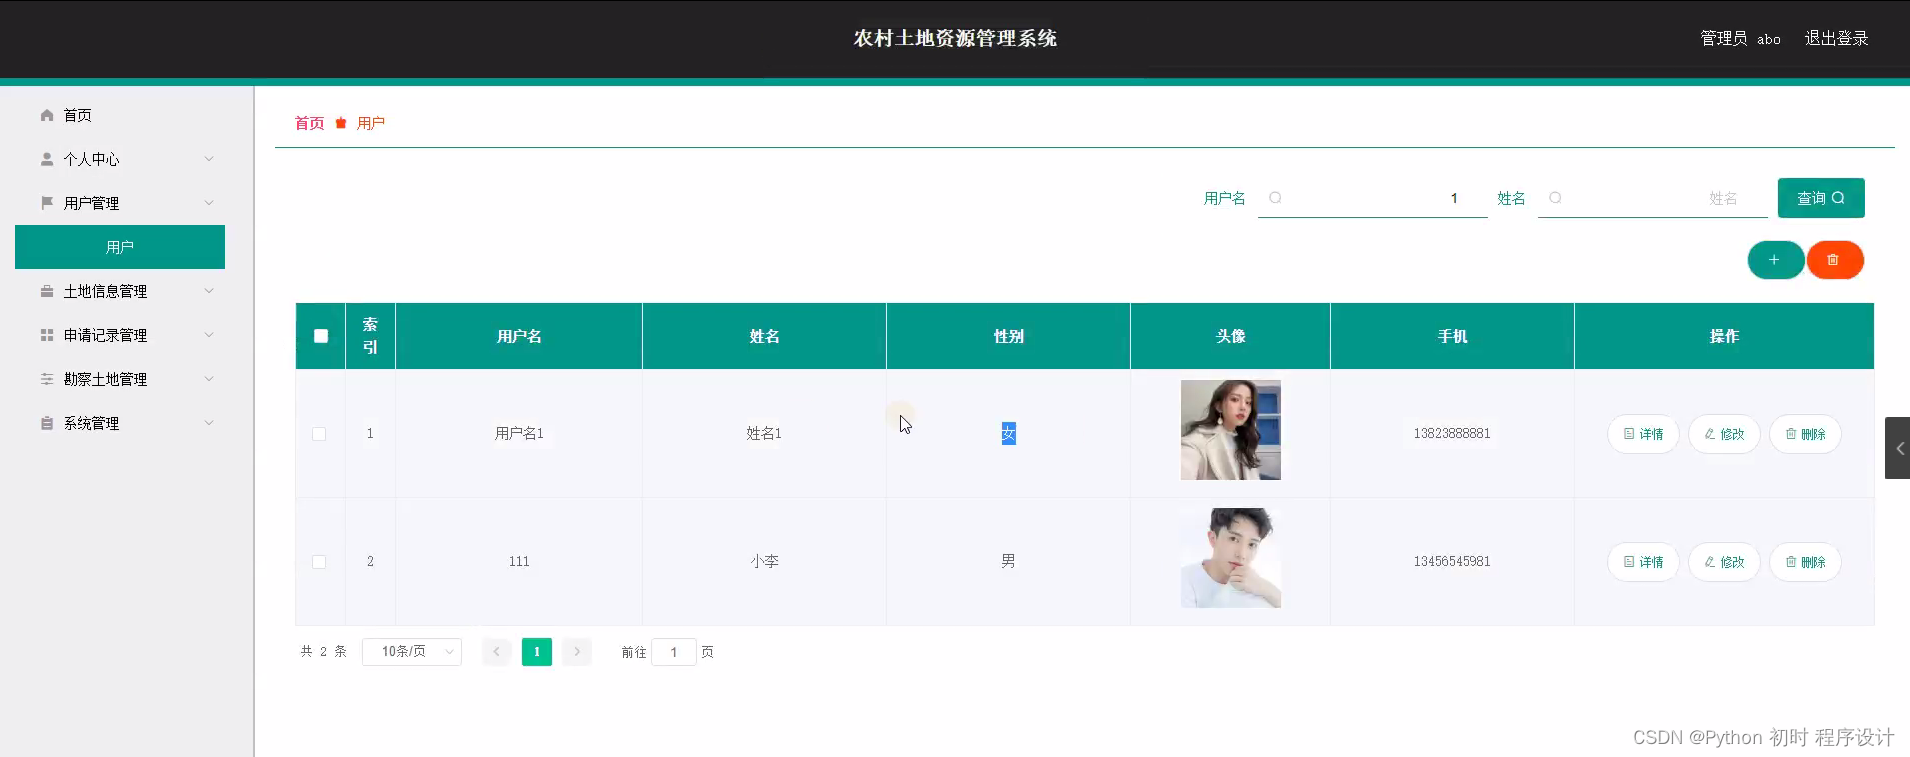The image size is (1910, 757).
Task: Click the 姓名 search input
Action: (x=1652, y=198)
